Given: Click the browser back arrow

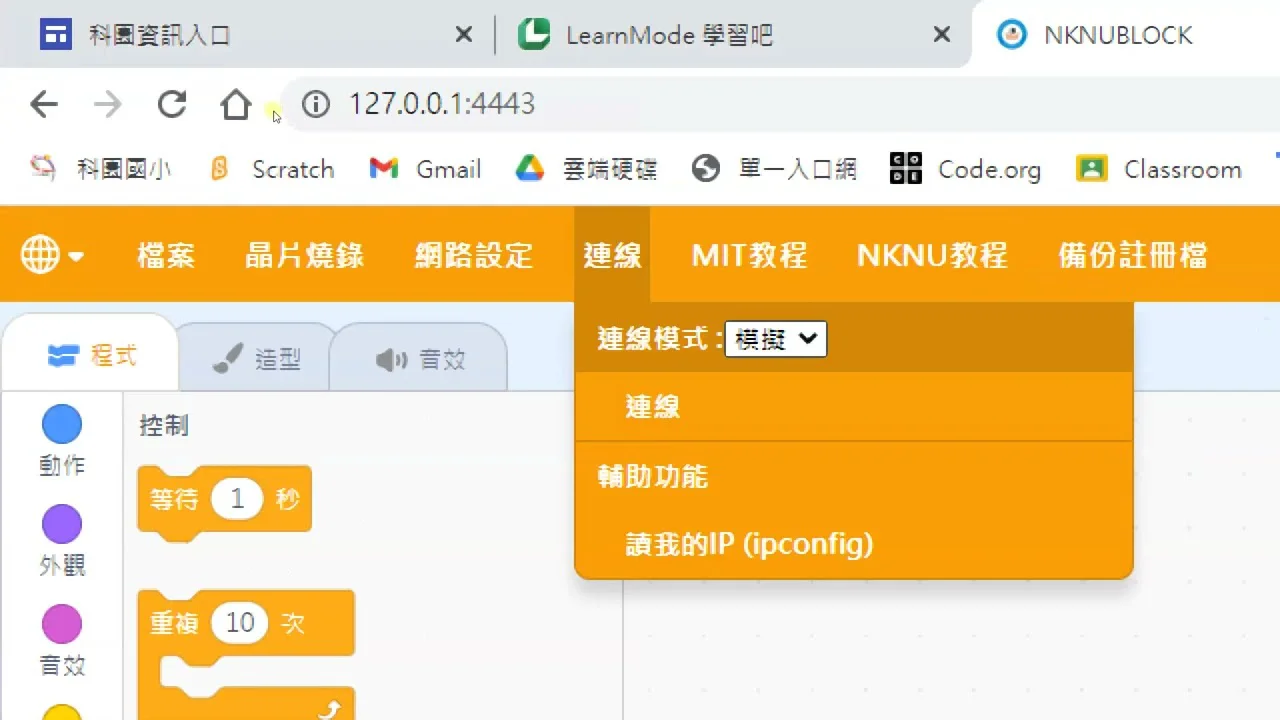Looking at the screenshot, I should pyautogui.click(x=44, y=104).
